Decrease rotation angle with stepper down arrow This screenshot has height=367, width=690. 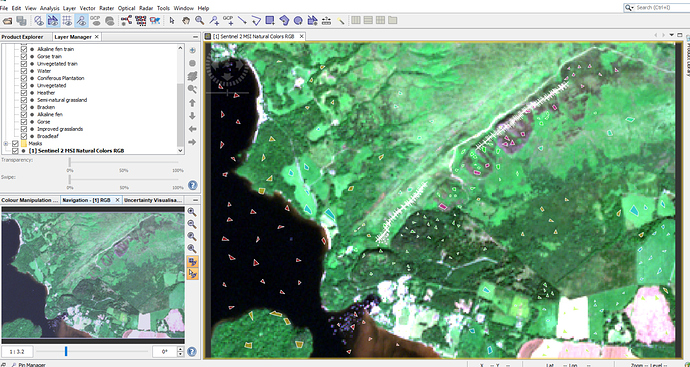pyautogui.click(x=180, y=354)
